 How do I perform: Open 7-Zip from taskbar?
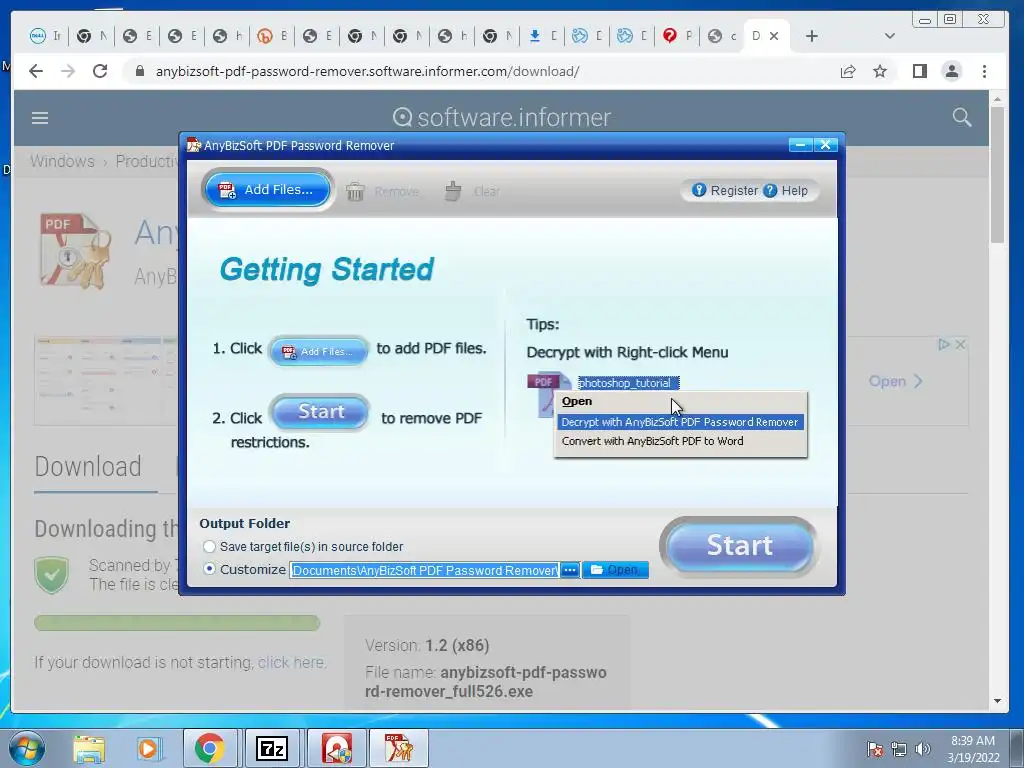[272, 748]
